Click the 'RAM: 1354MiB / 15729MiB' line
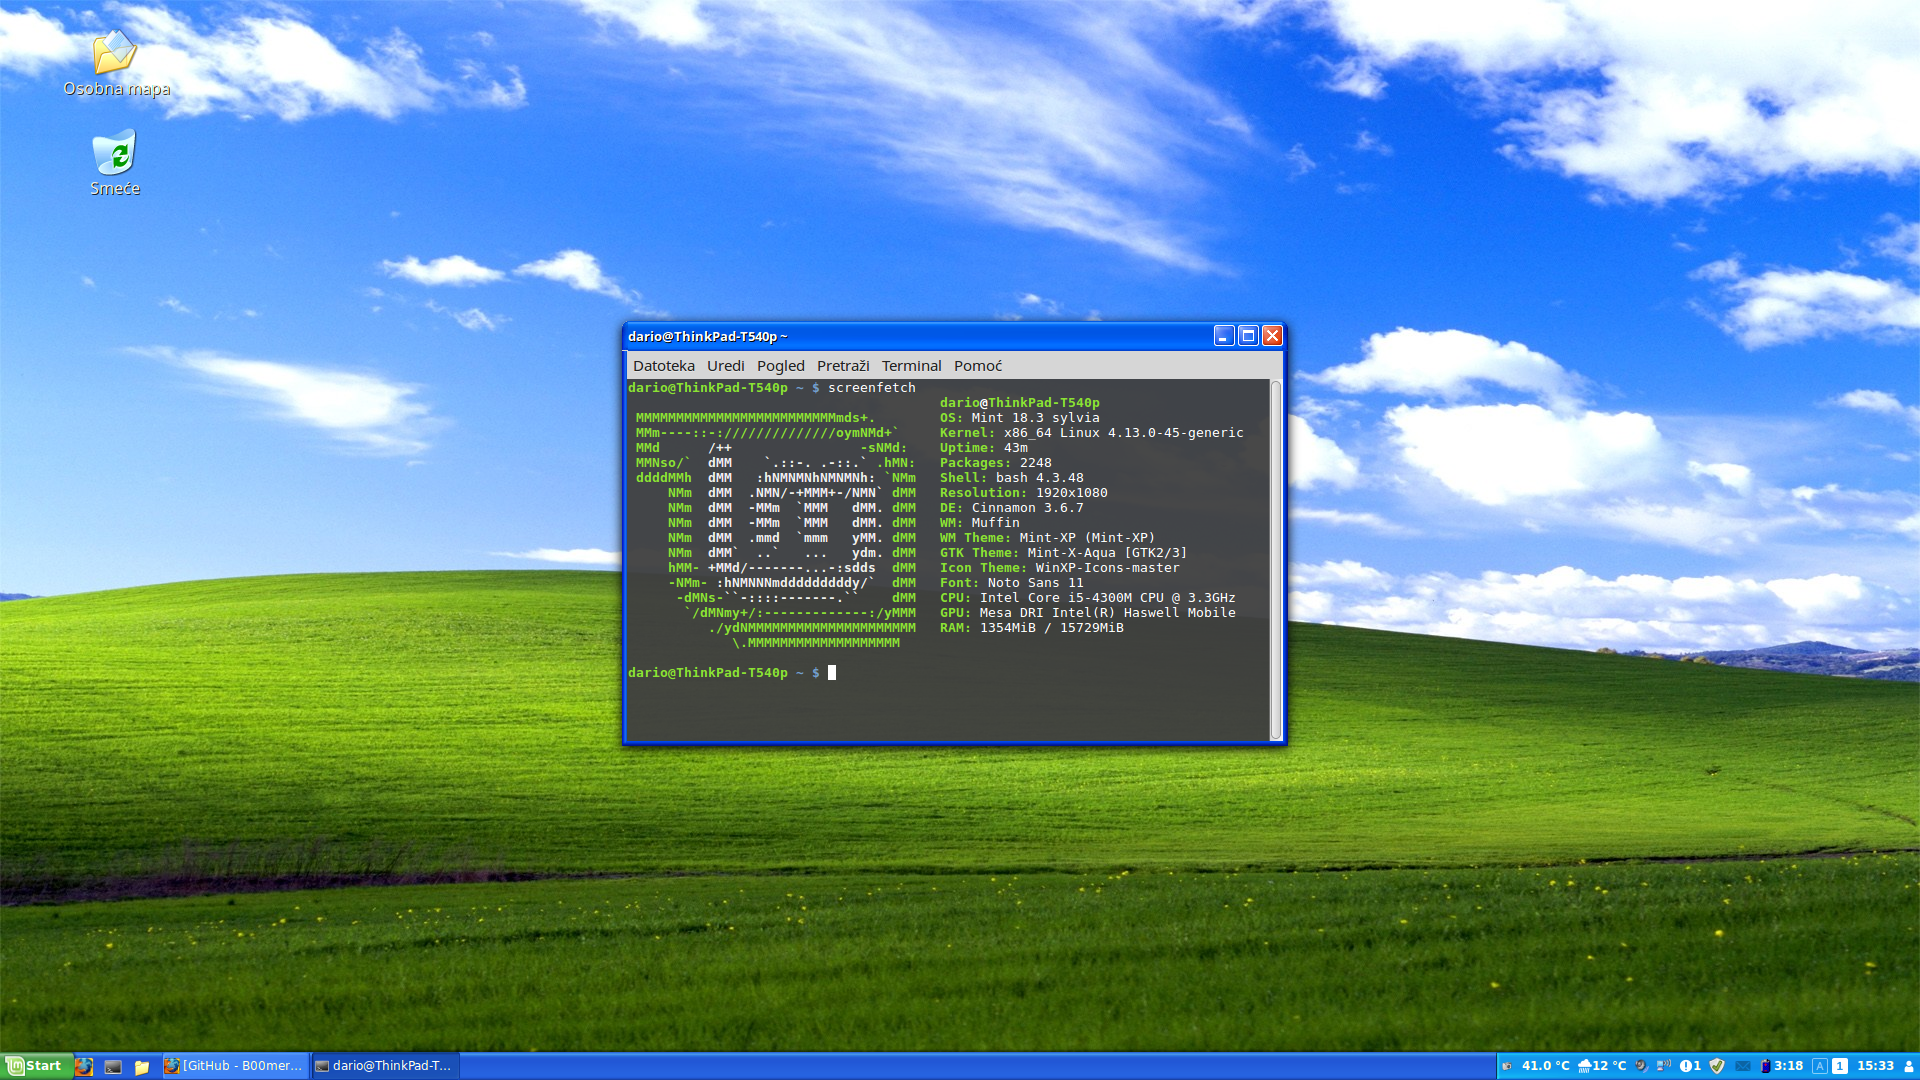 point(1031,628)
